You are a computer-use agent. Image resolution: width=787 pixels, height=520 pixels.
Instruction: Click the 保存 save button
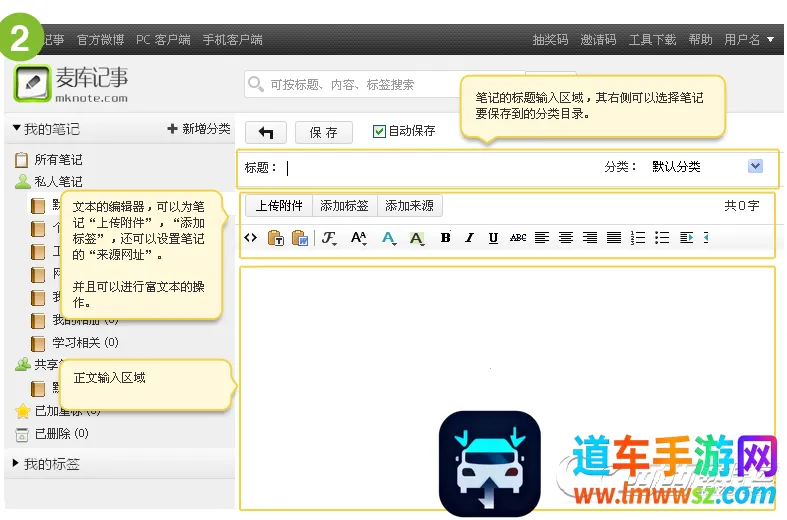324,132
